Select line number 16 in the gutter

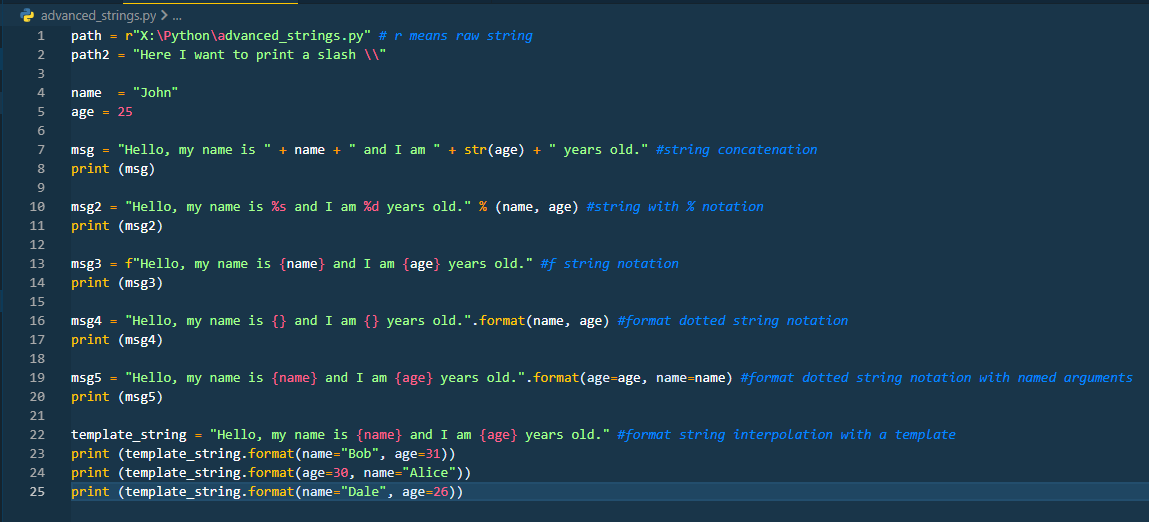coord(37,321)
